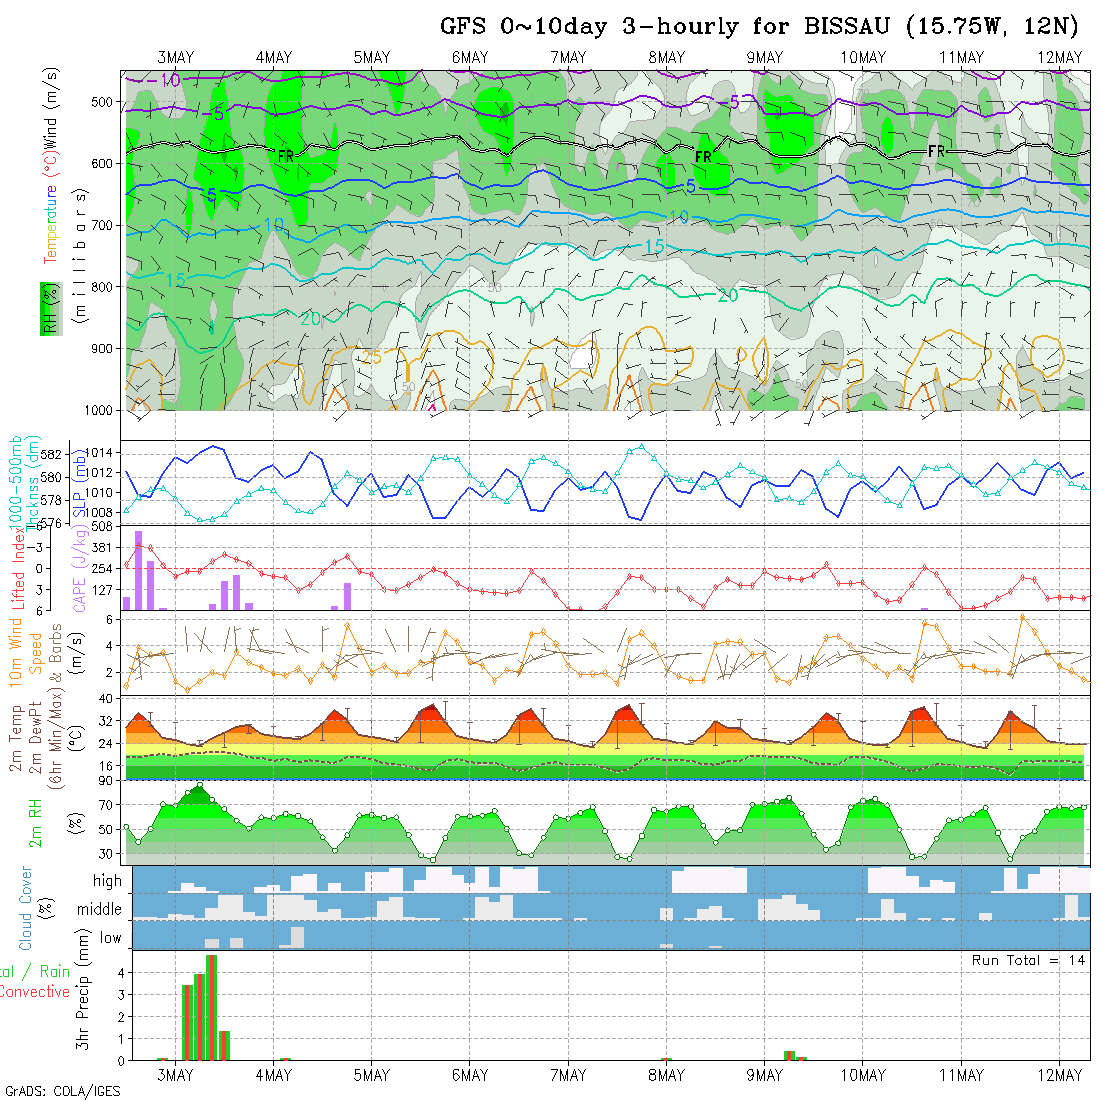Image resolution: width=1100 pixels, height=1100 pixels.
Task: Click the green RH (%) legend swatch
Action: pyautogui.click(x=51, y=309)
